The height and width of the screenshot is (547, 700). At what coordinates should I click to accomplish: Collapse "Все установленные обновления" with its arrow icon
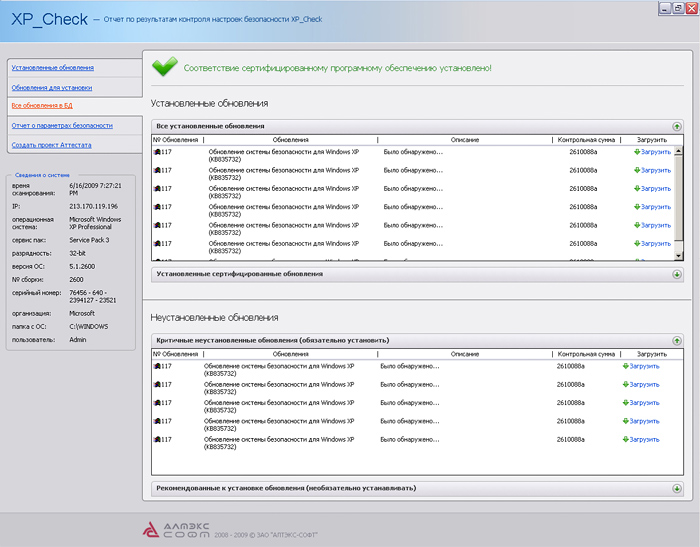click(677, 126)
